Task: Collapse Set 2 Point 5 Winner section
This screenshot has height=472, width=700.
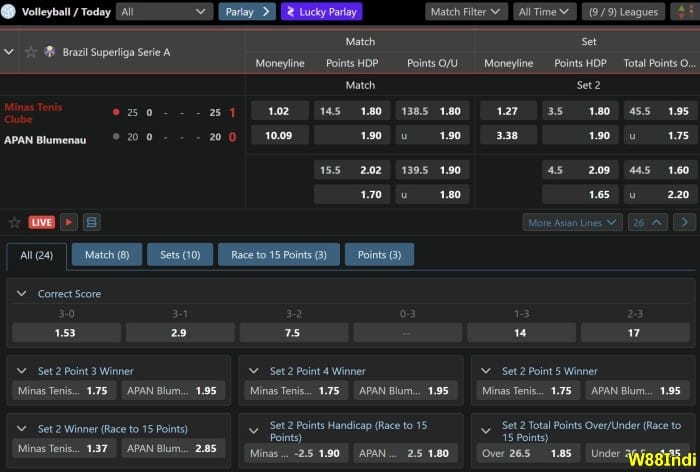Action: 486,371
